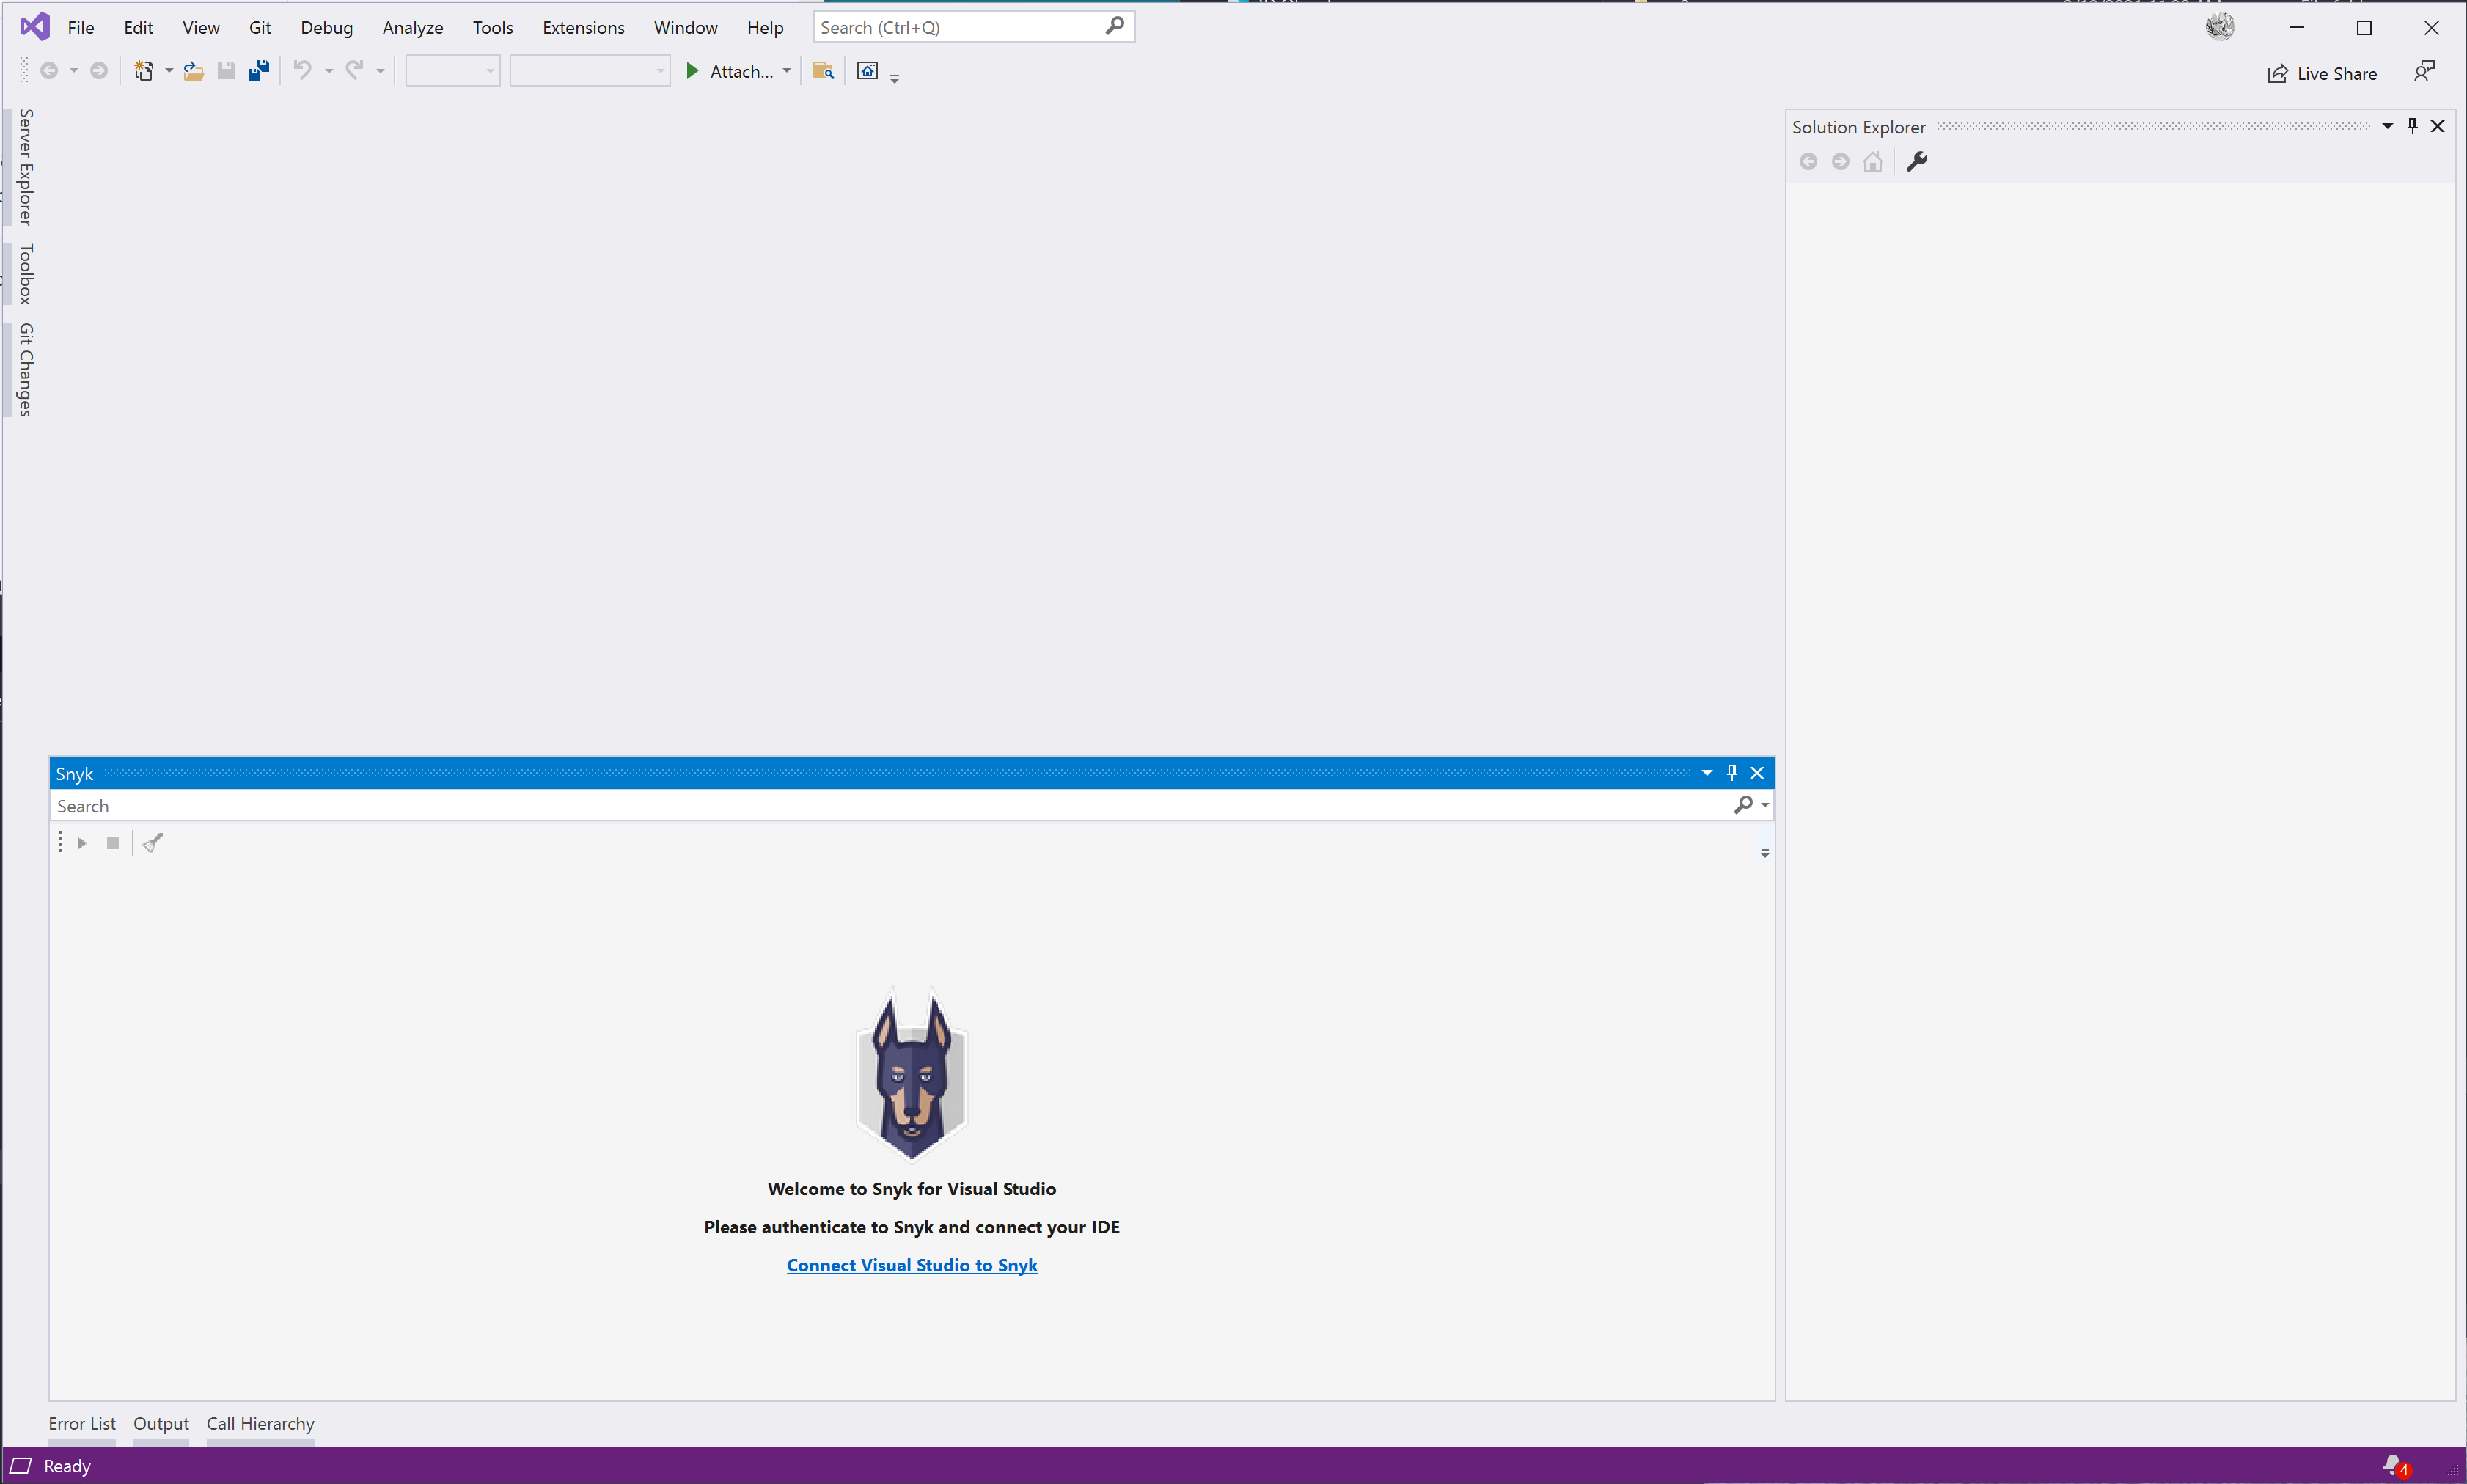Click Connect Visual Studio to Snyk link
The width and height of the screenshot is (2467, 1484).
click(x=911, y=1265)
